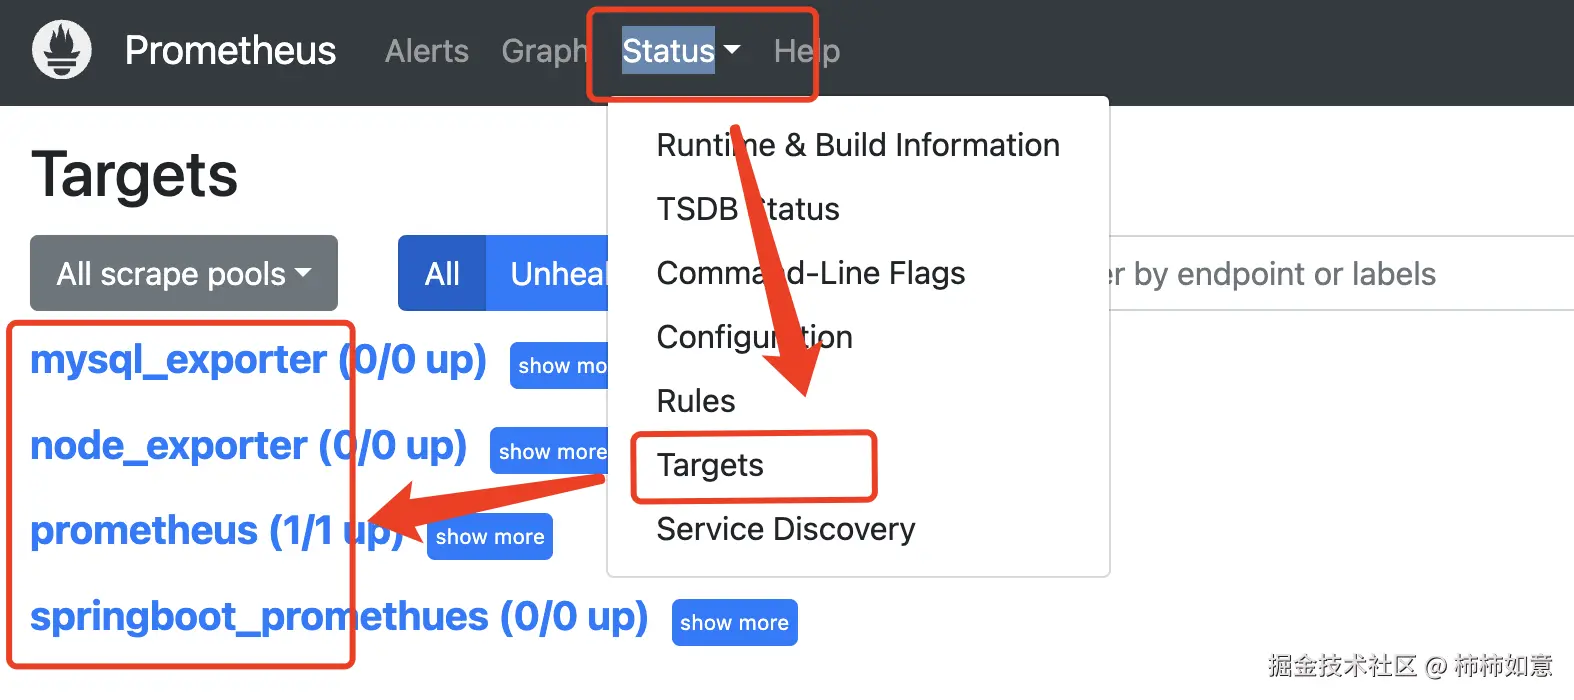Click the Prometheus flame logo icon
This screenshot has width=1574, height=700.
(x=62, y=50)
